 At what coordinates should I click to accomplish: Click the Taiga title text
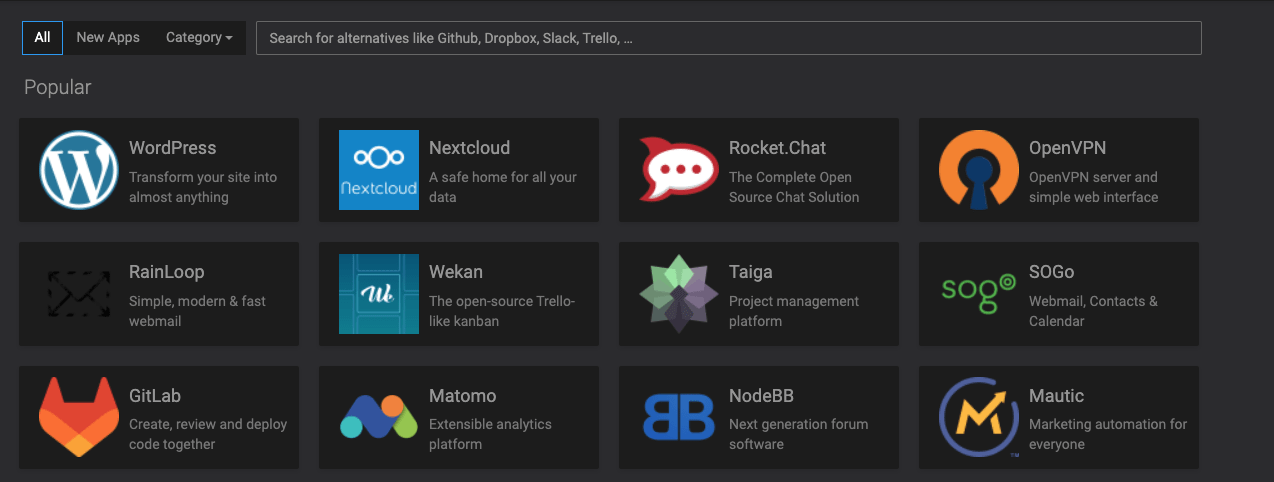point(750,272)
